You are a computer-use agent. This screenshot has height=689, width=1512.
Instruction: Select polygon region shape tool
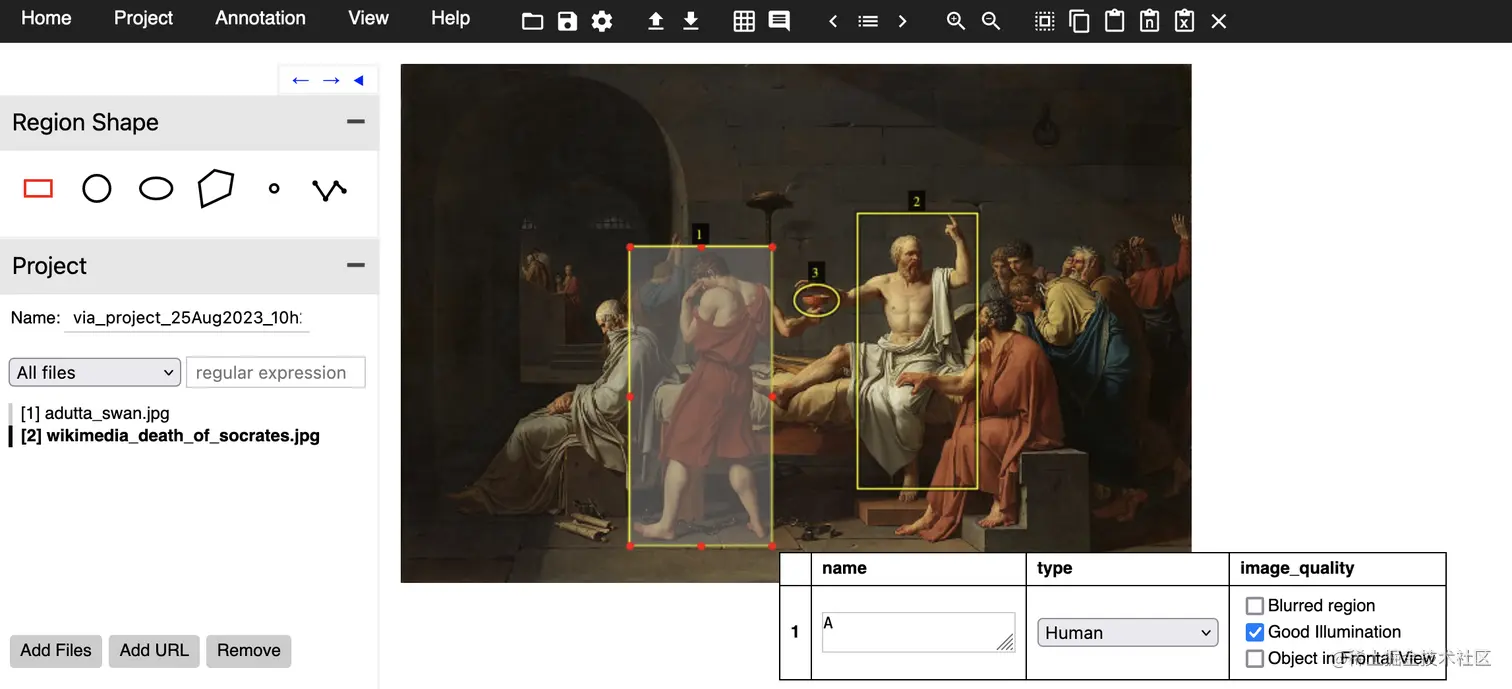[215, 188]
